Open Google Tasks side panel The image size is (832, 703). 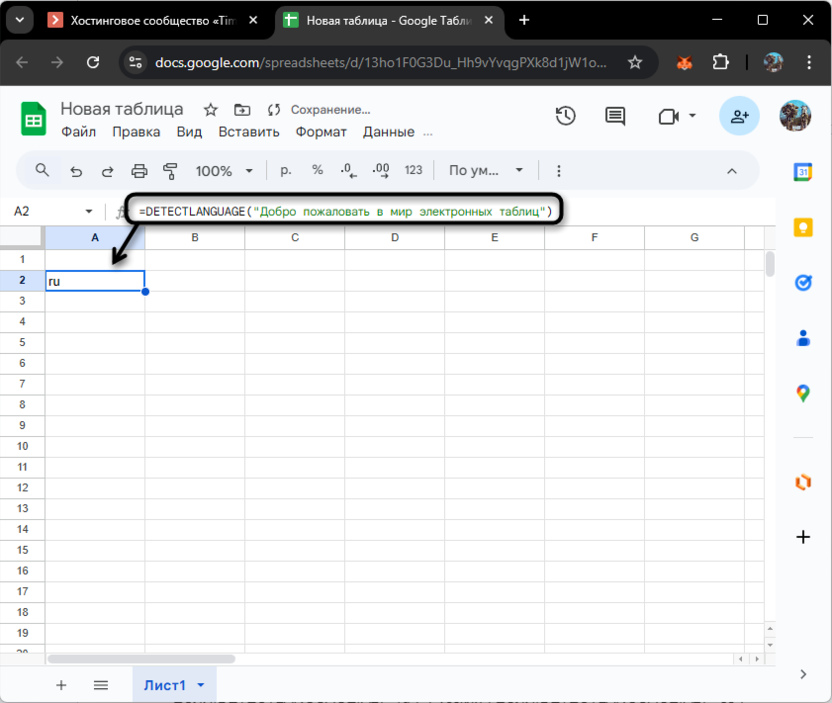coord(803,282)
